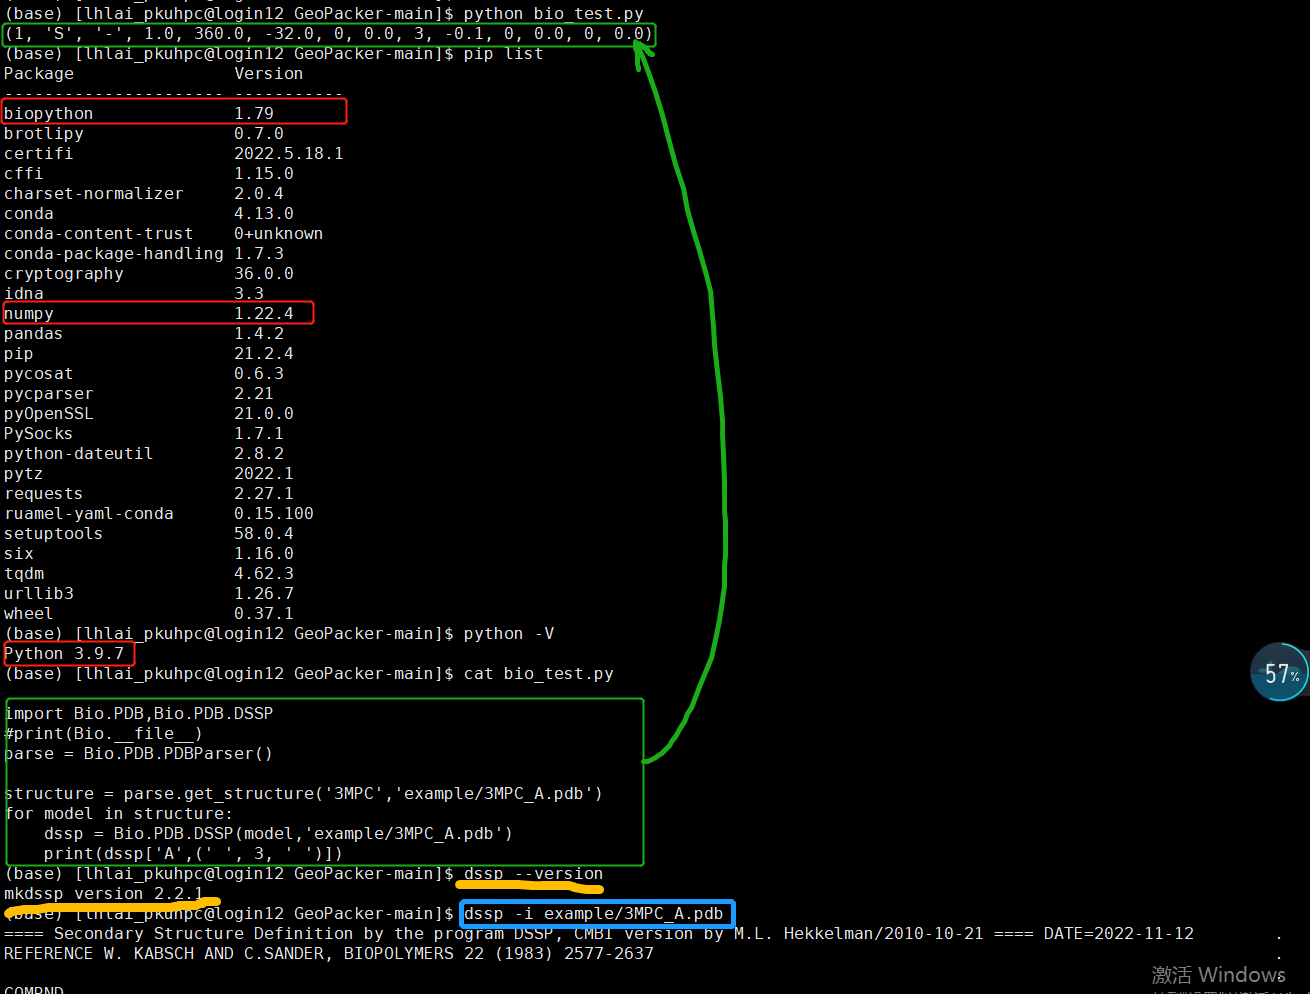Viewport: 1310px width, 994px height.
Task: Select the cat bio_test.py command line
Action: (x=537, y=673)
